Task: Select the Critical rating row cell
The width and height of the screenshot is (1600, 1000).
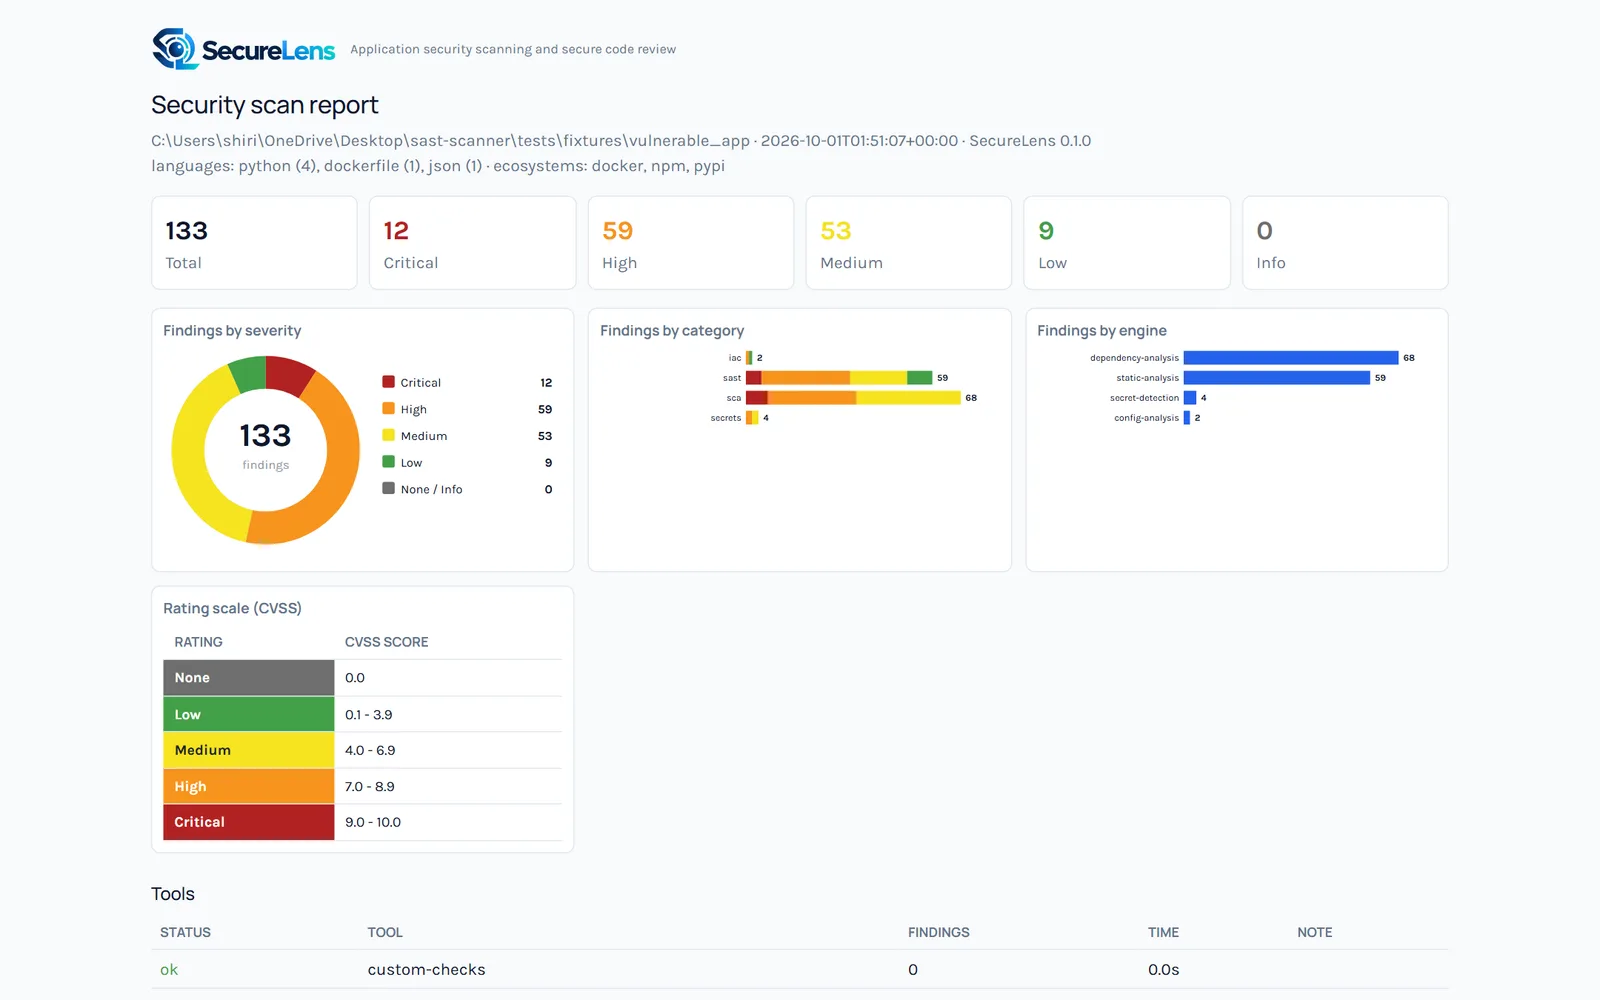Action: [x=249, y=822]
